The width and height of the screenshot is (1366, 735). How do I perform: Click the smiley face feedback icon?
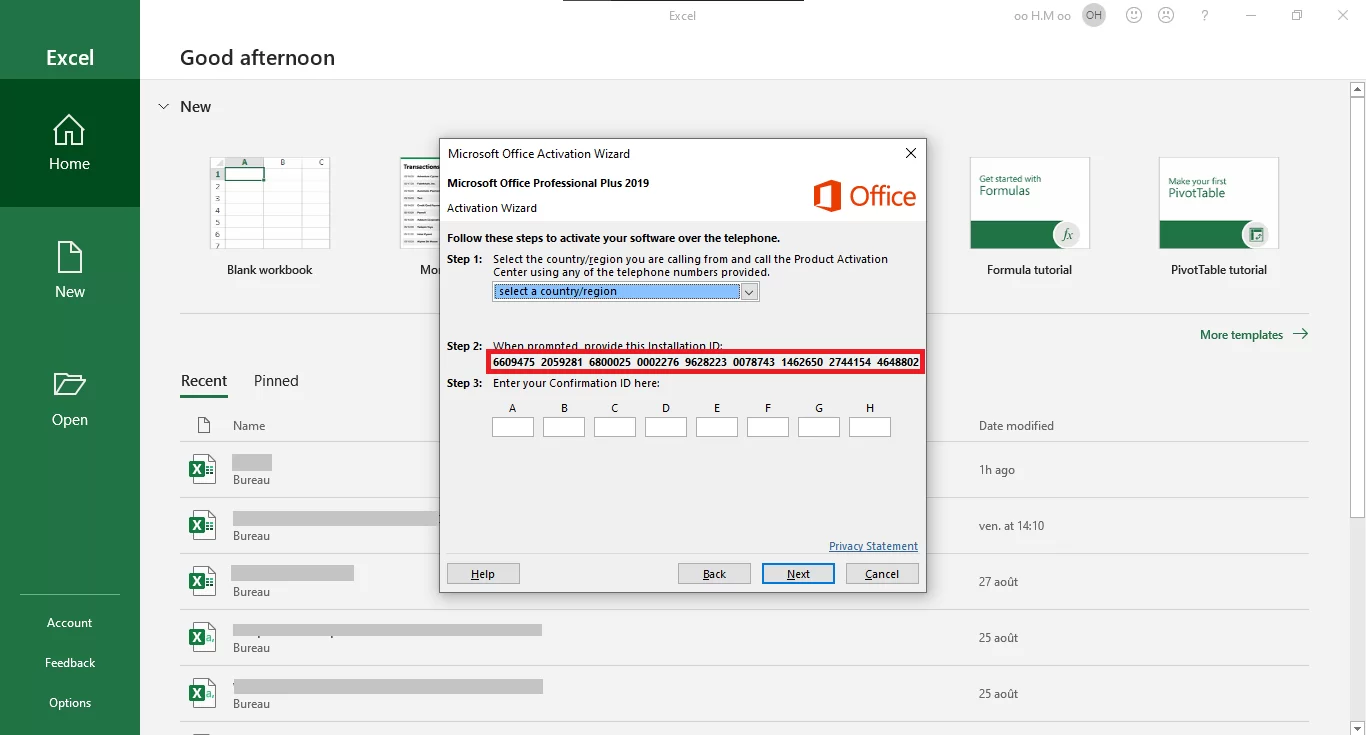pyautogui.click(x=1134, y=15)
